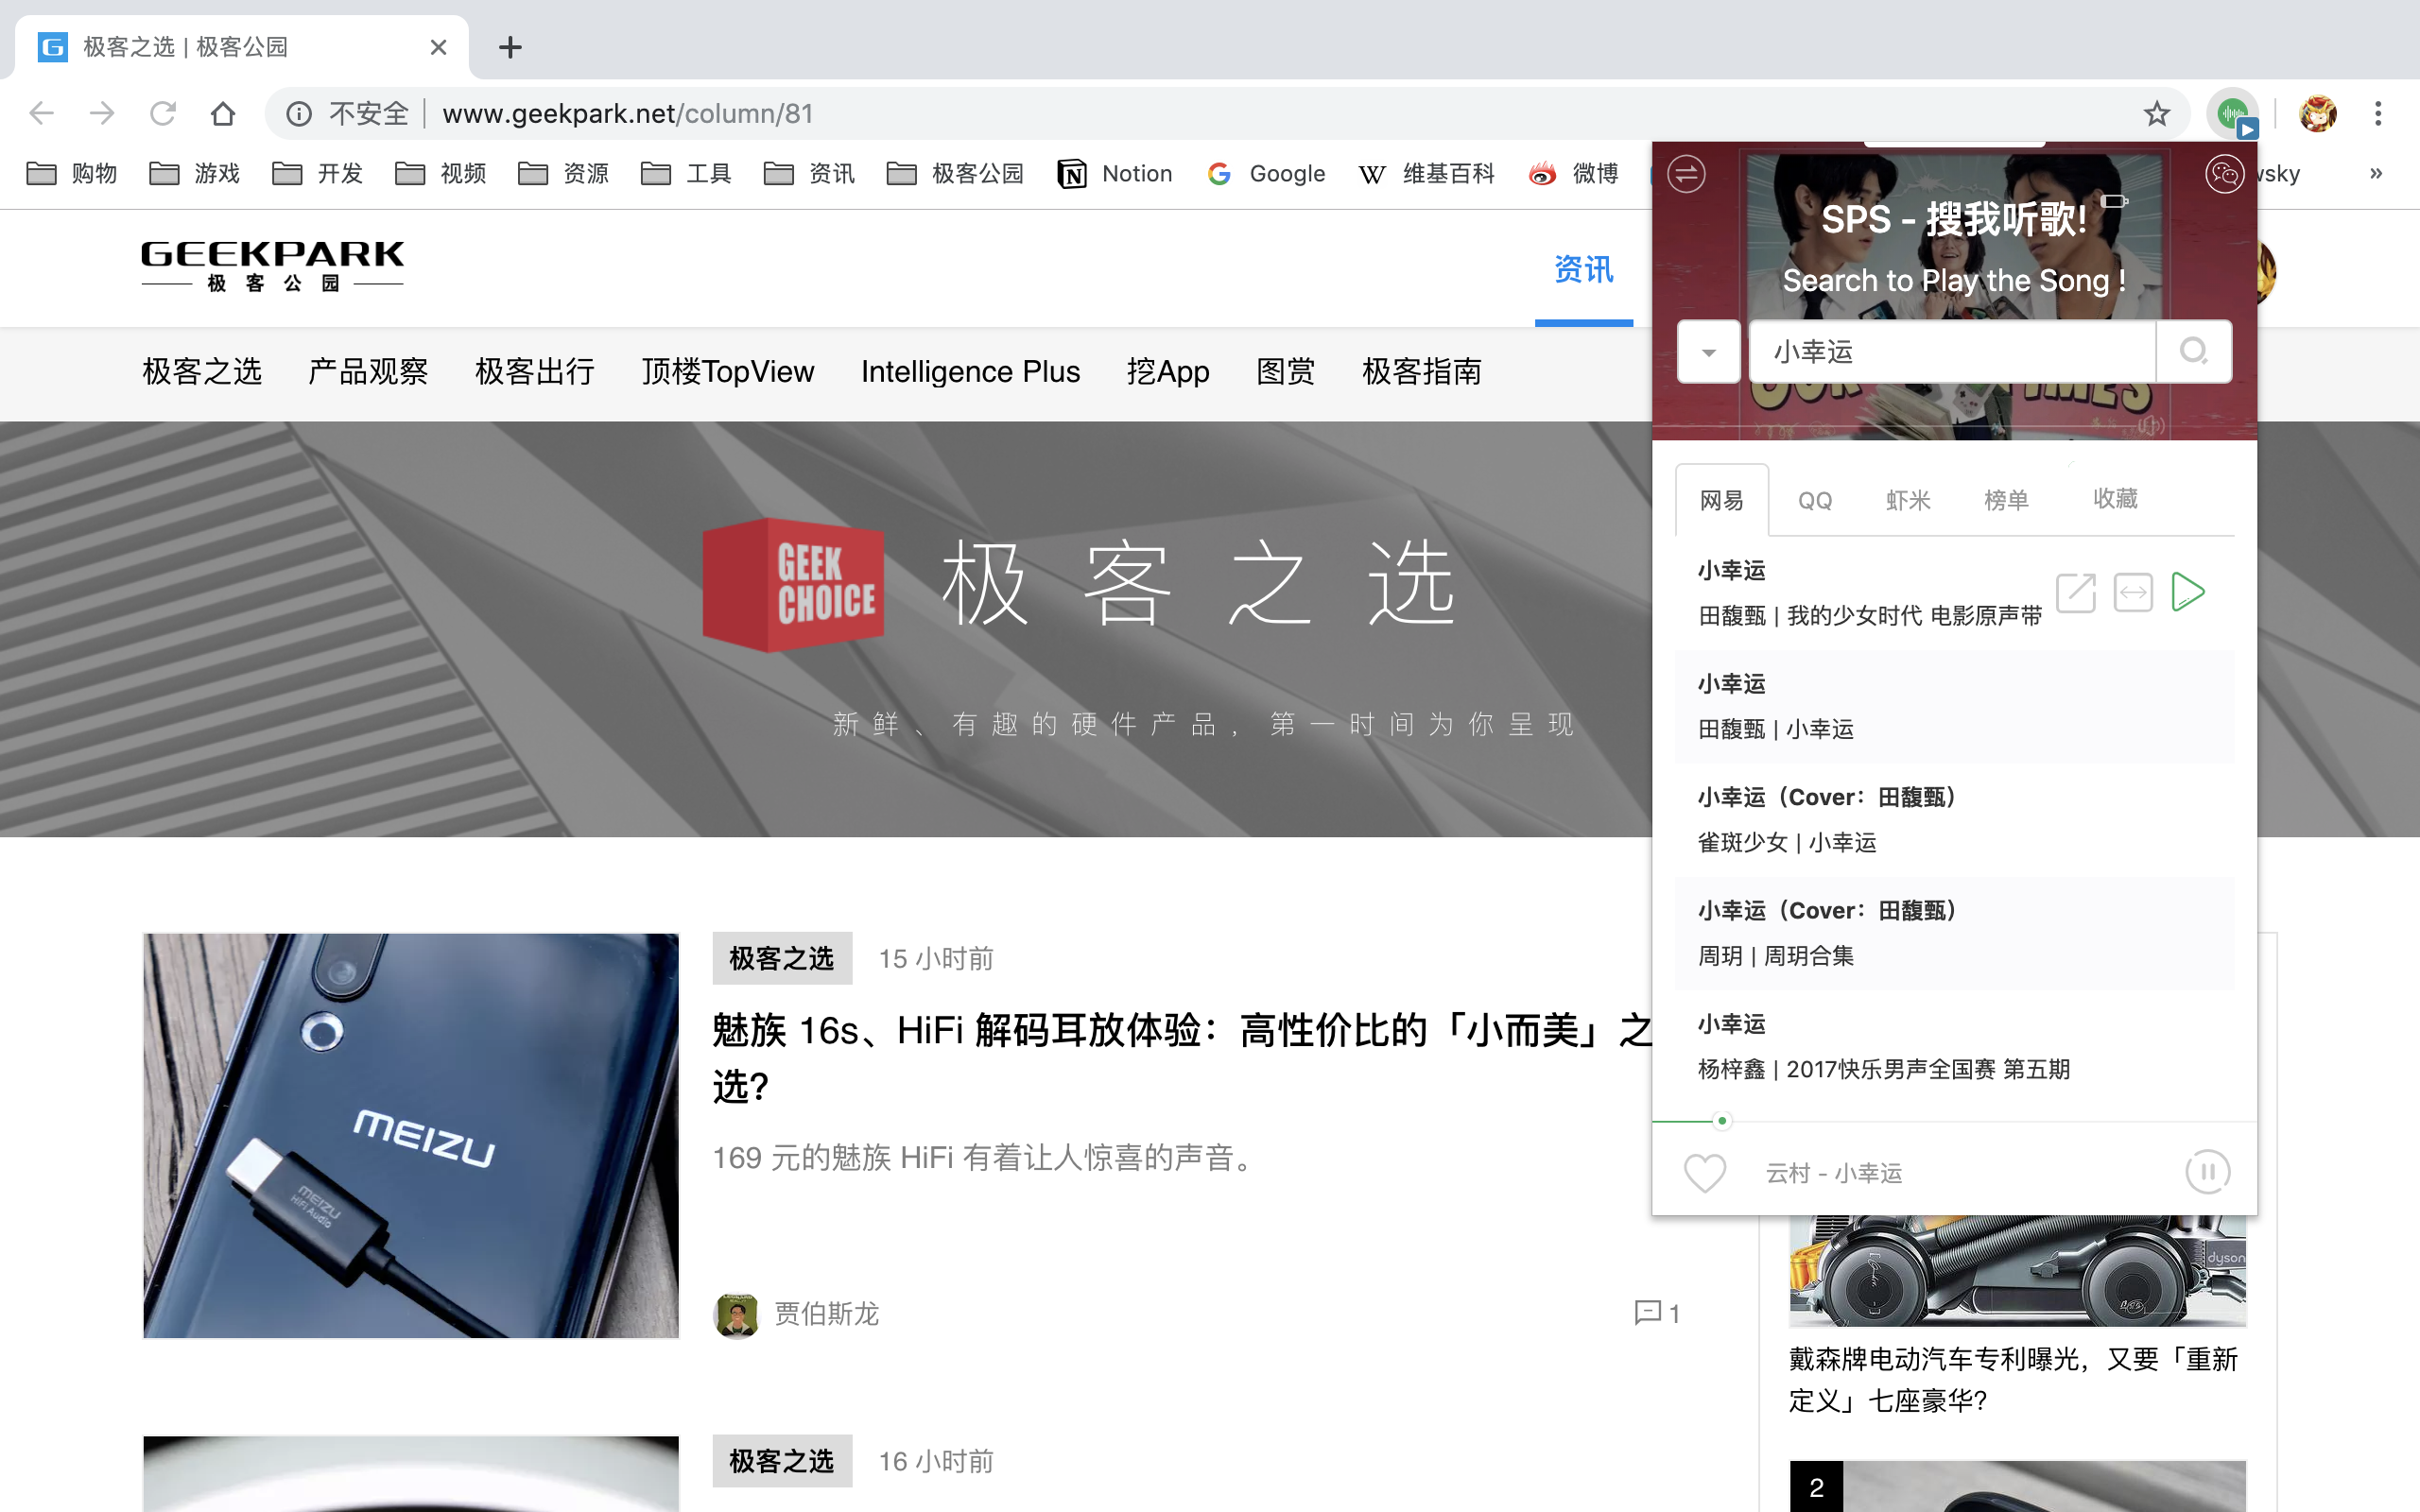Image resolution: width=2420 pixels, height=1512 pixels.
Task: Switch to the QQ tab
Action: (1815, 500)
